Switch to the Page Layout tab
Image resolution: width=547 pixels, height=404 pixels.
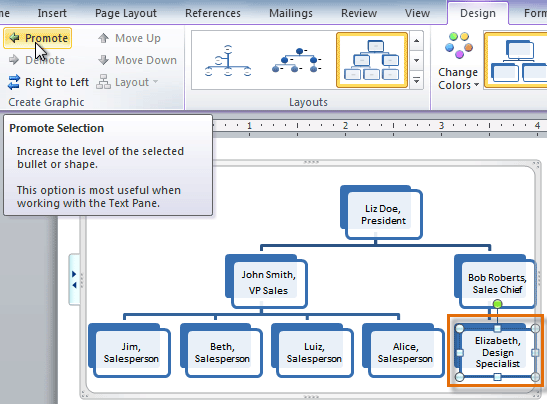tap(126, 13)
